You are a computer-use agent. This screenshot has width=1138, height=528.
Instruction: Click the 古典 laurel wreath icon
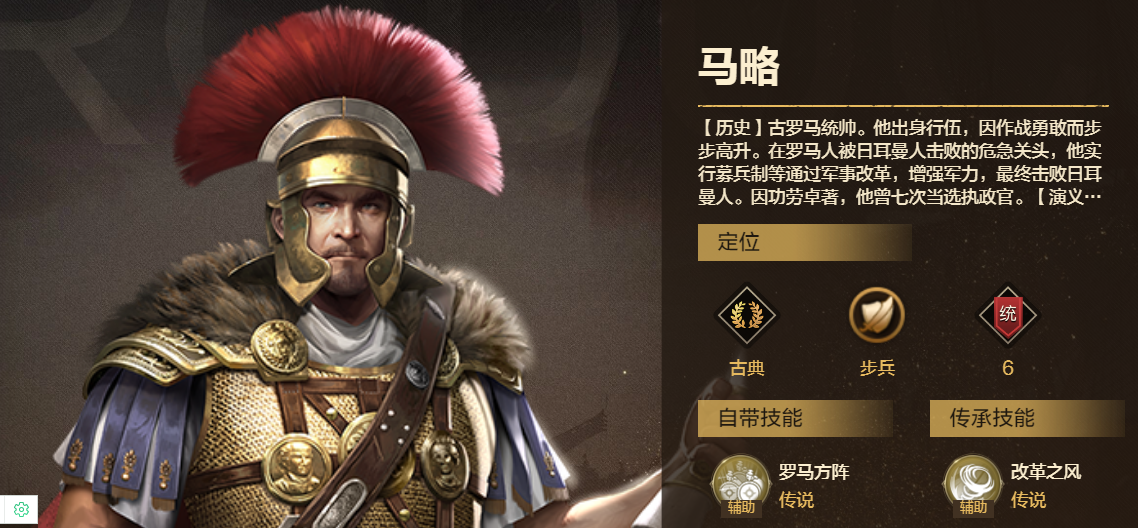click(747, 315)
